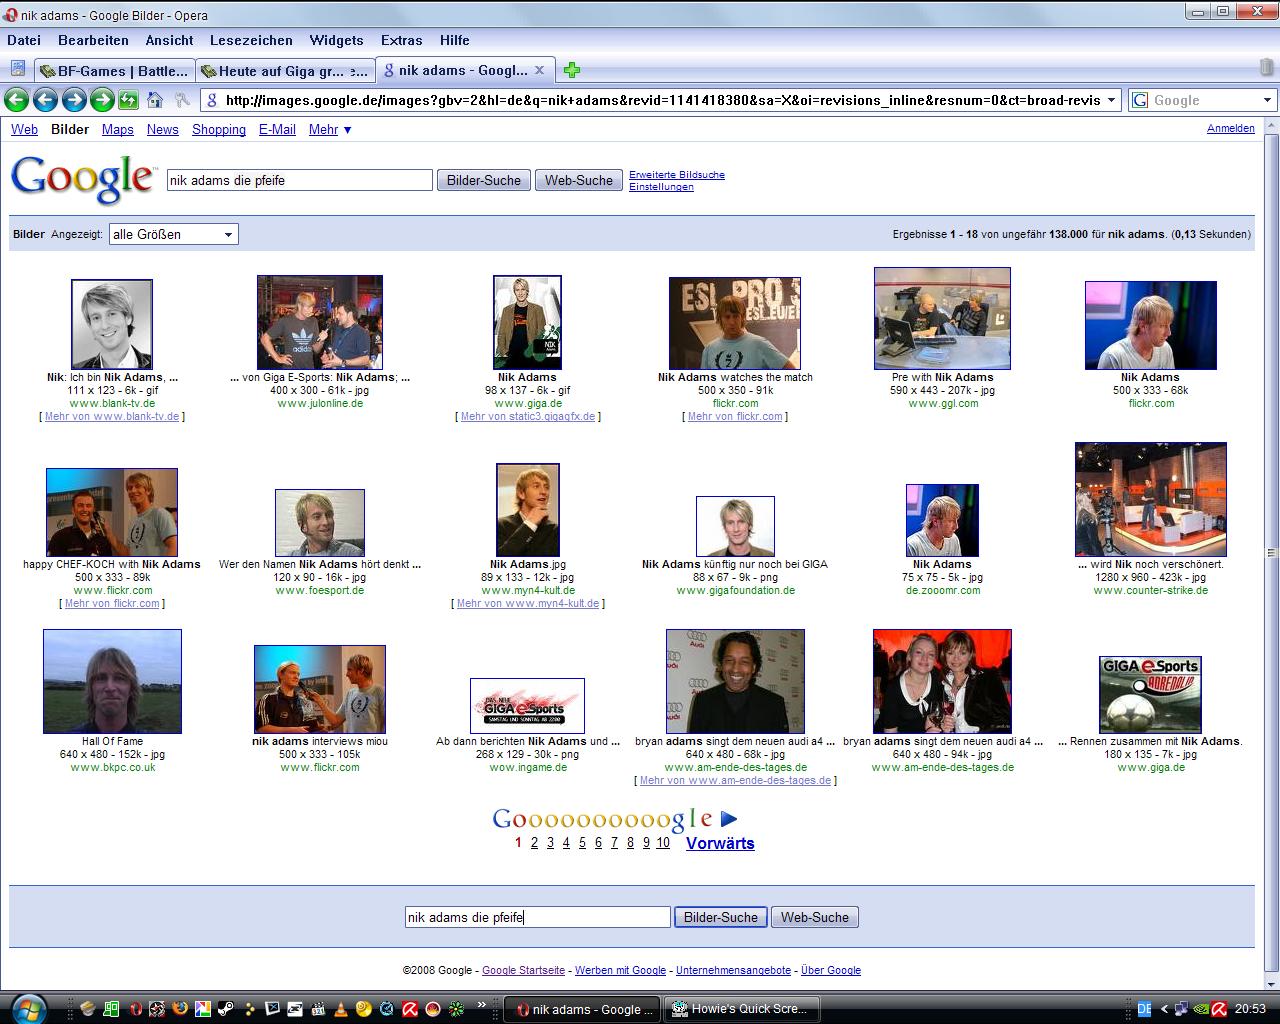The width and height of the screenshot is (1280, 1024).
Task: Open the Shopping link
Action: (x=219, y=129)
